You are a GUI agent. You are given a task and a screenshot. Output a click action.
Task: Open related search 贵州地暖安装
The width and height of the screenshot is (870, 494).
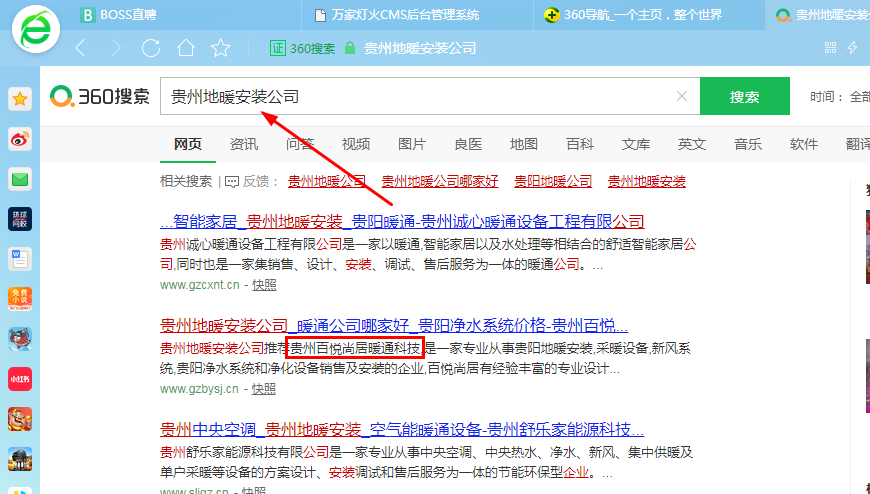tap(647, 182)
